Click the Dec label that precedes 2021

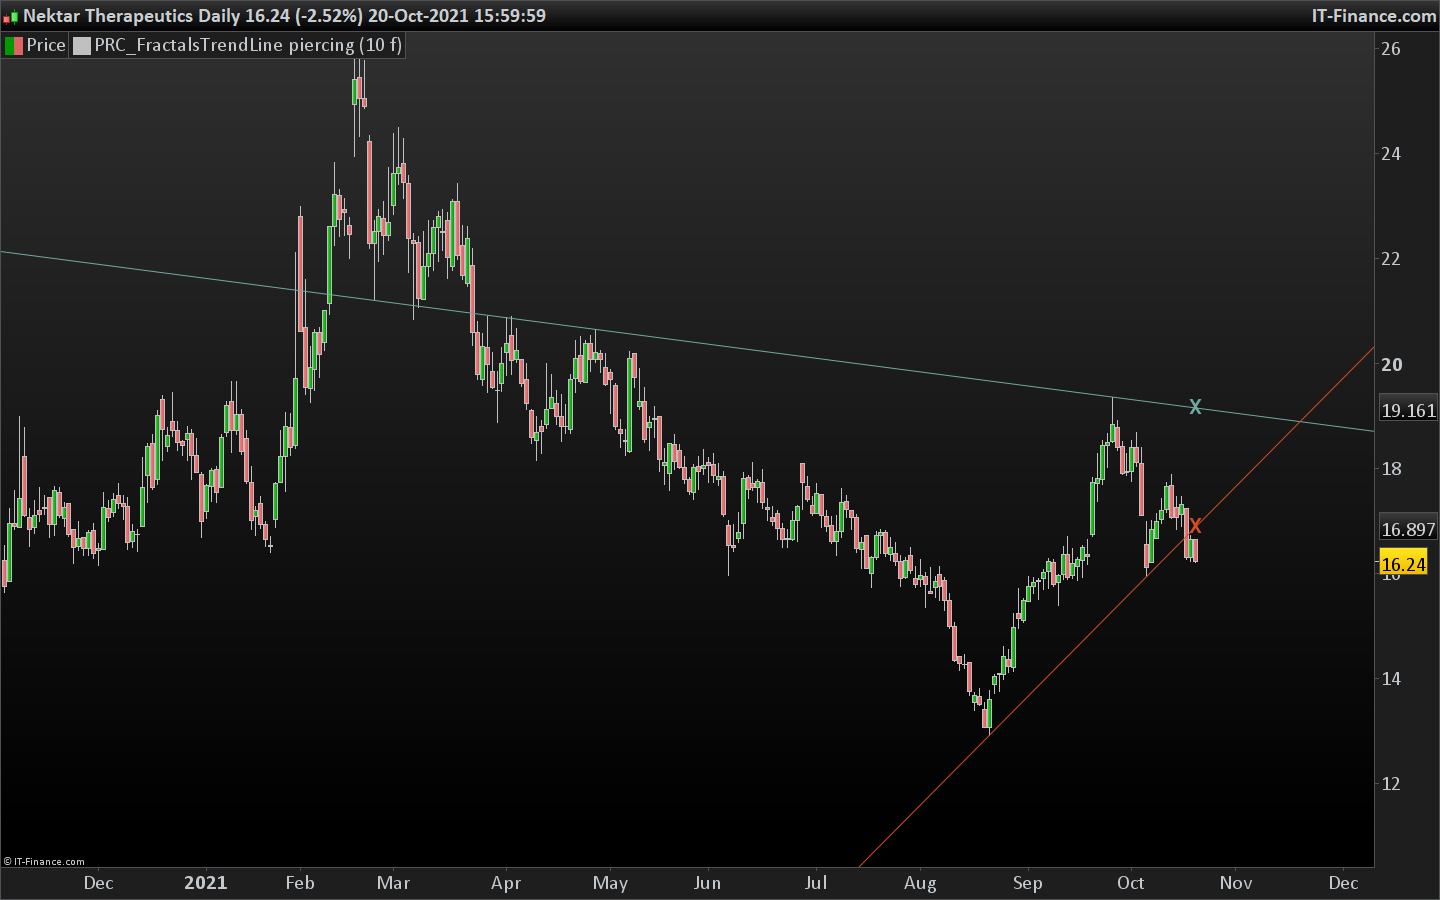[x=99, y=883]
